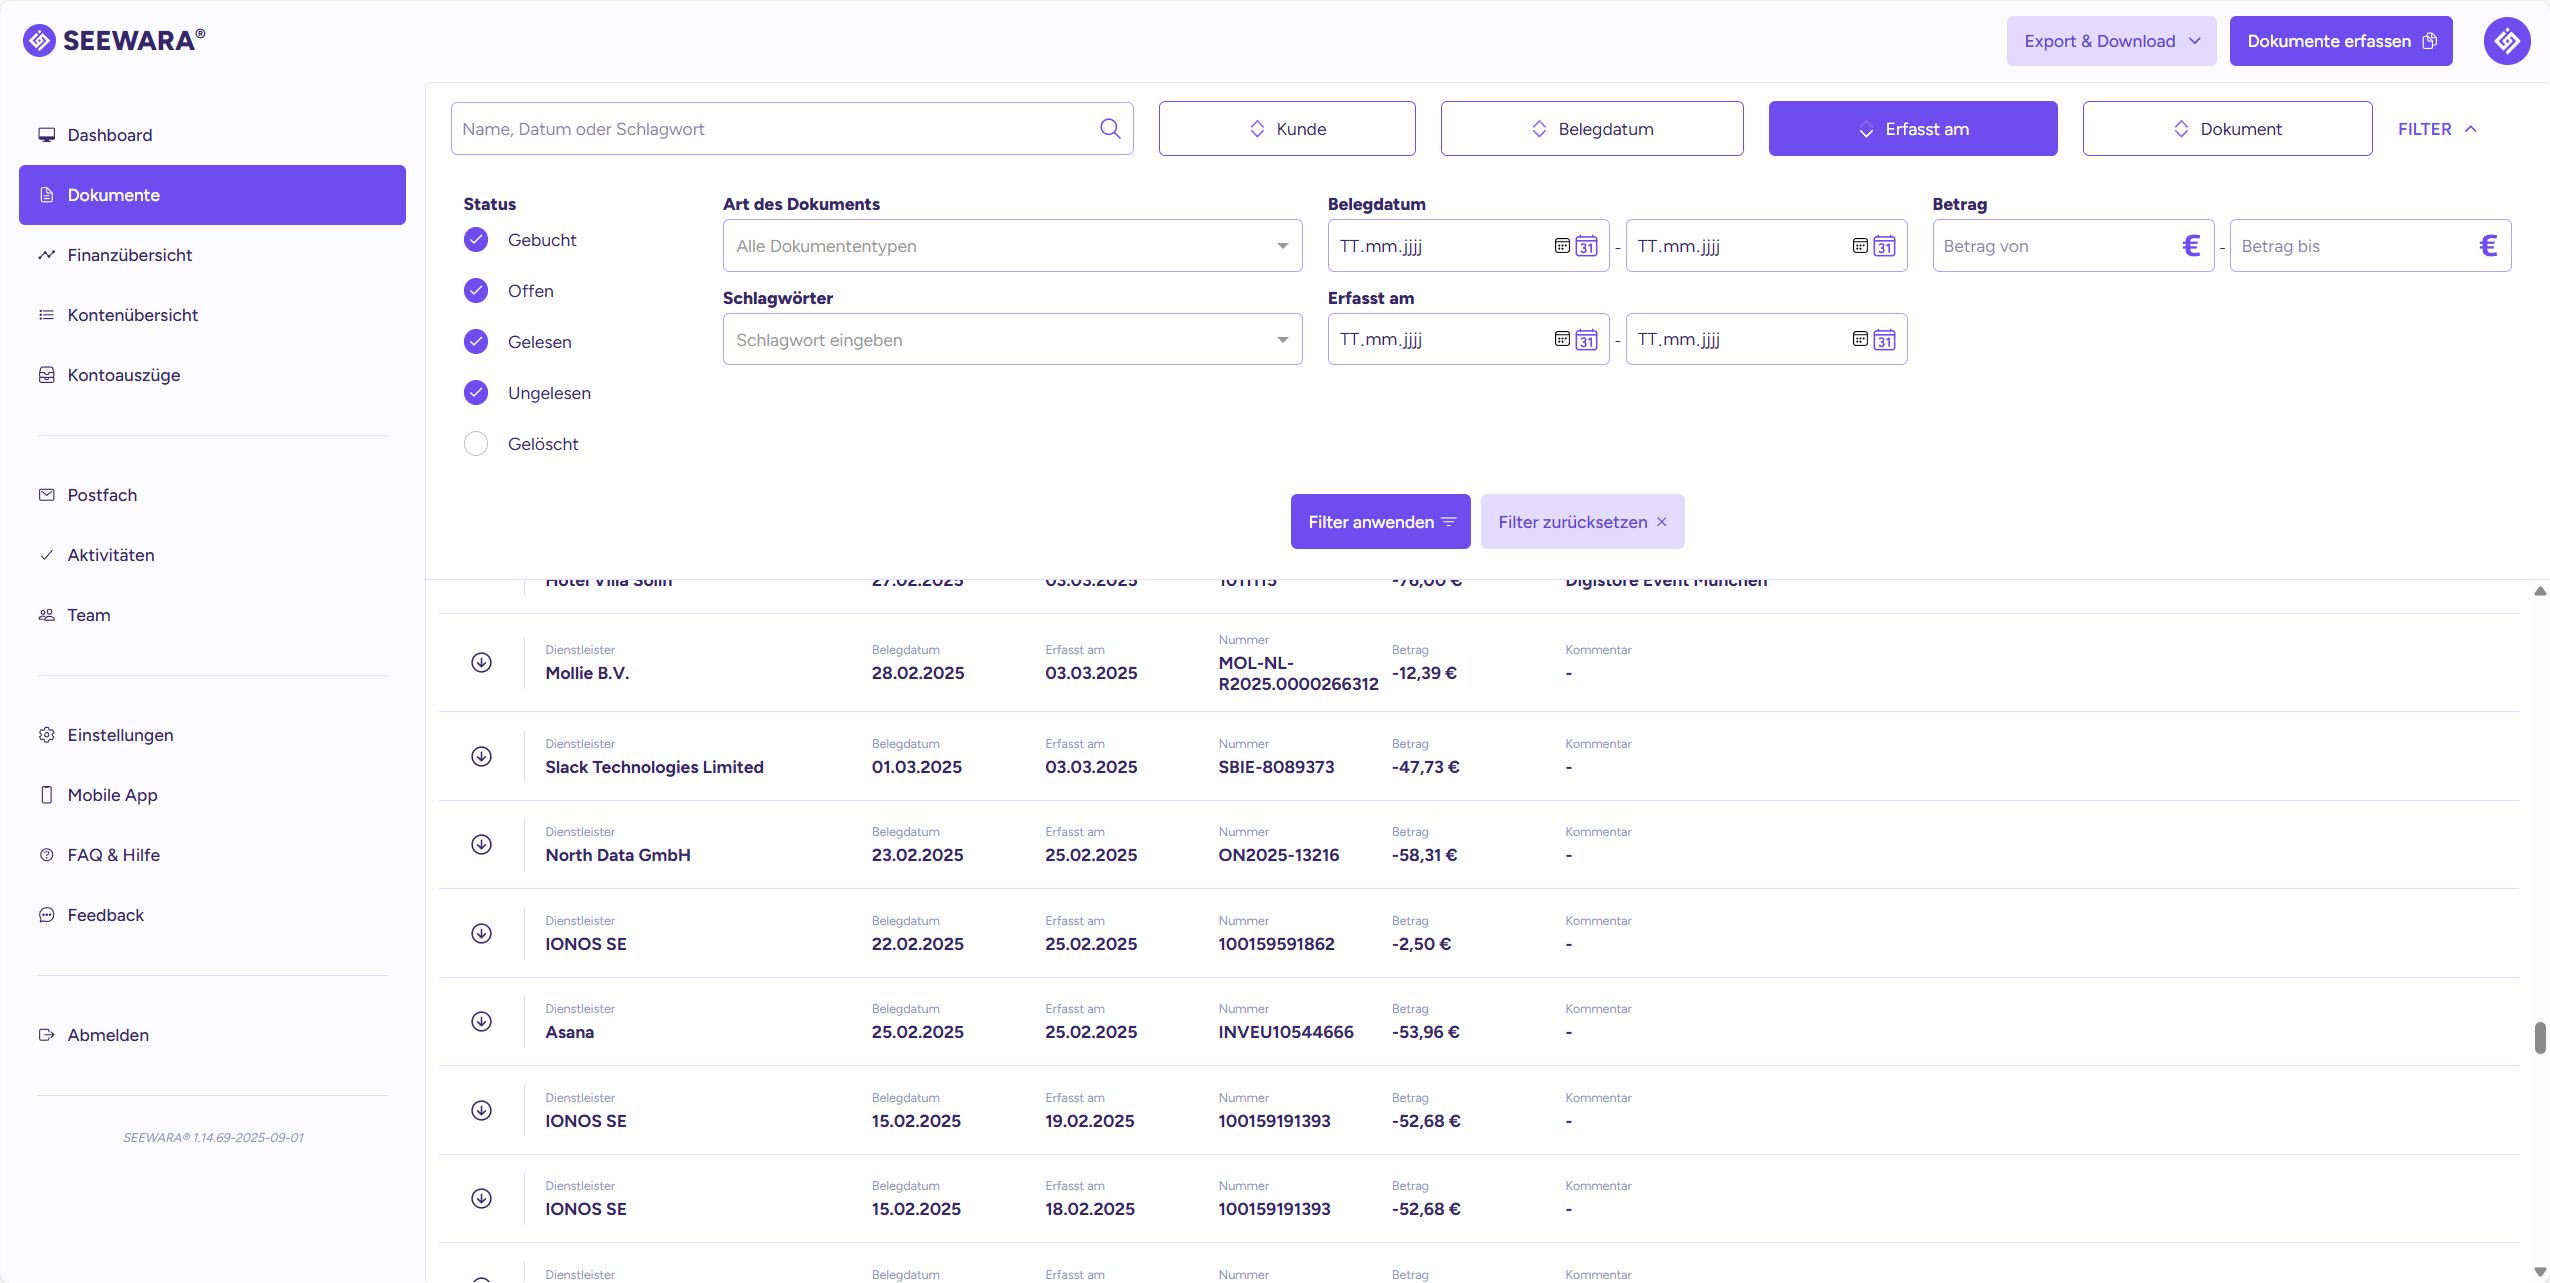Enable the Gelöscht status checkbox
The image size is (2550, 1283).
pos(476,444)
